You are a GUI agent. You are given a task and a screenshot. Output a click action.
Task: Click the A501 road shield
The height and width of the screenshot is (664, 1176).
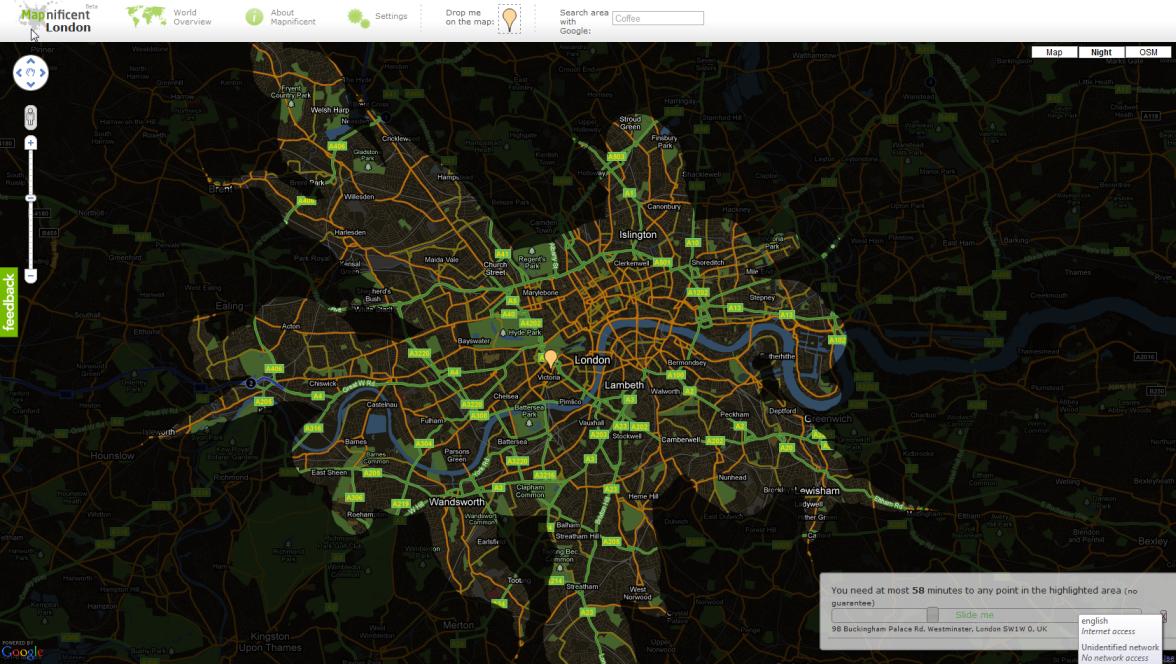pyautogui.click(x=662, y=263)
